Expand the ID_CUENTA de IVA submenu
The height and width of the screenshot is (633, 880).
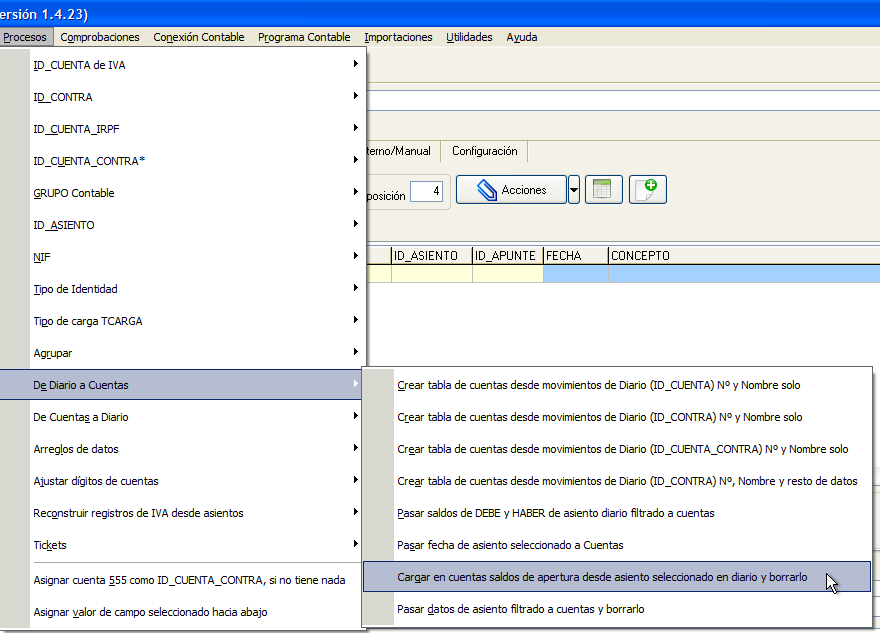183,65
